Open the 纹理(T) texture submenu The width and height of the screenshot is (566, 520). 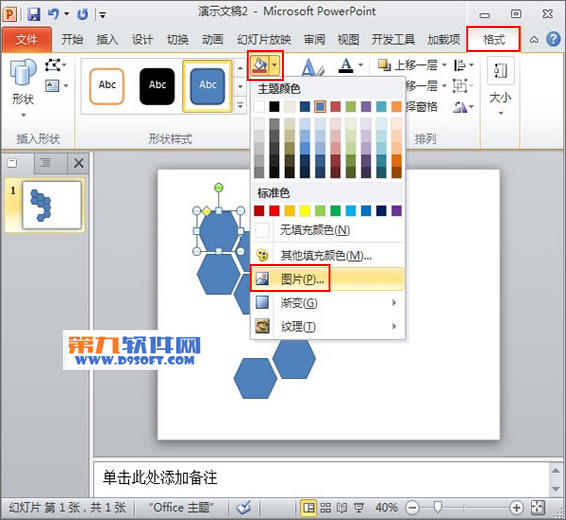click(x=328, y=327)
